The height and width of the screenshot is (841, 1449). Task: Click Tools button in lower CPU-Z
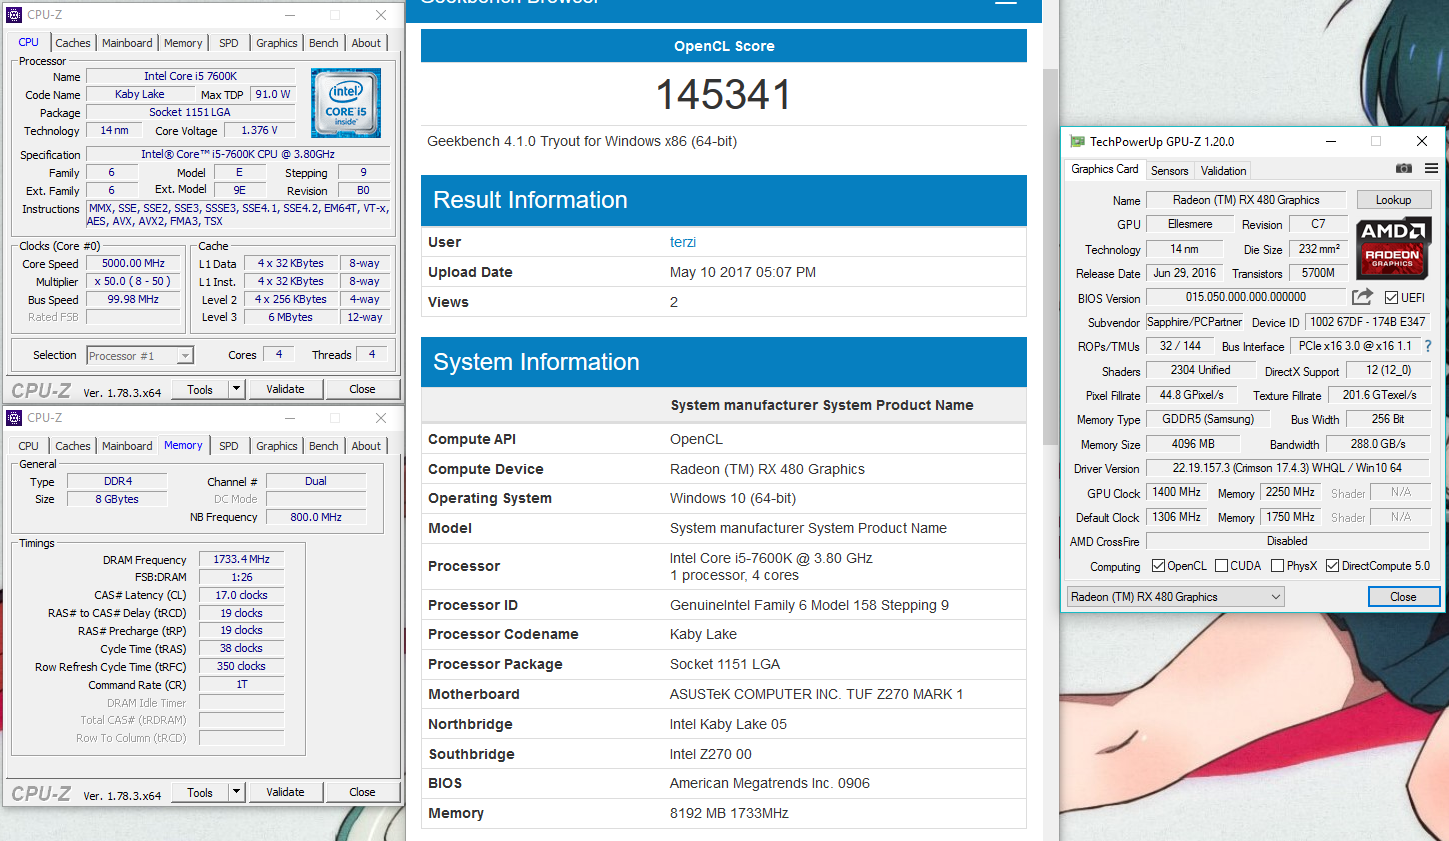coord(200,792)
